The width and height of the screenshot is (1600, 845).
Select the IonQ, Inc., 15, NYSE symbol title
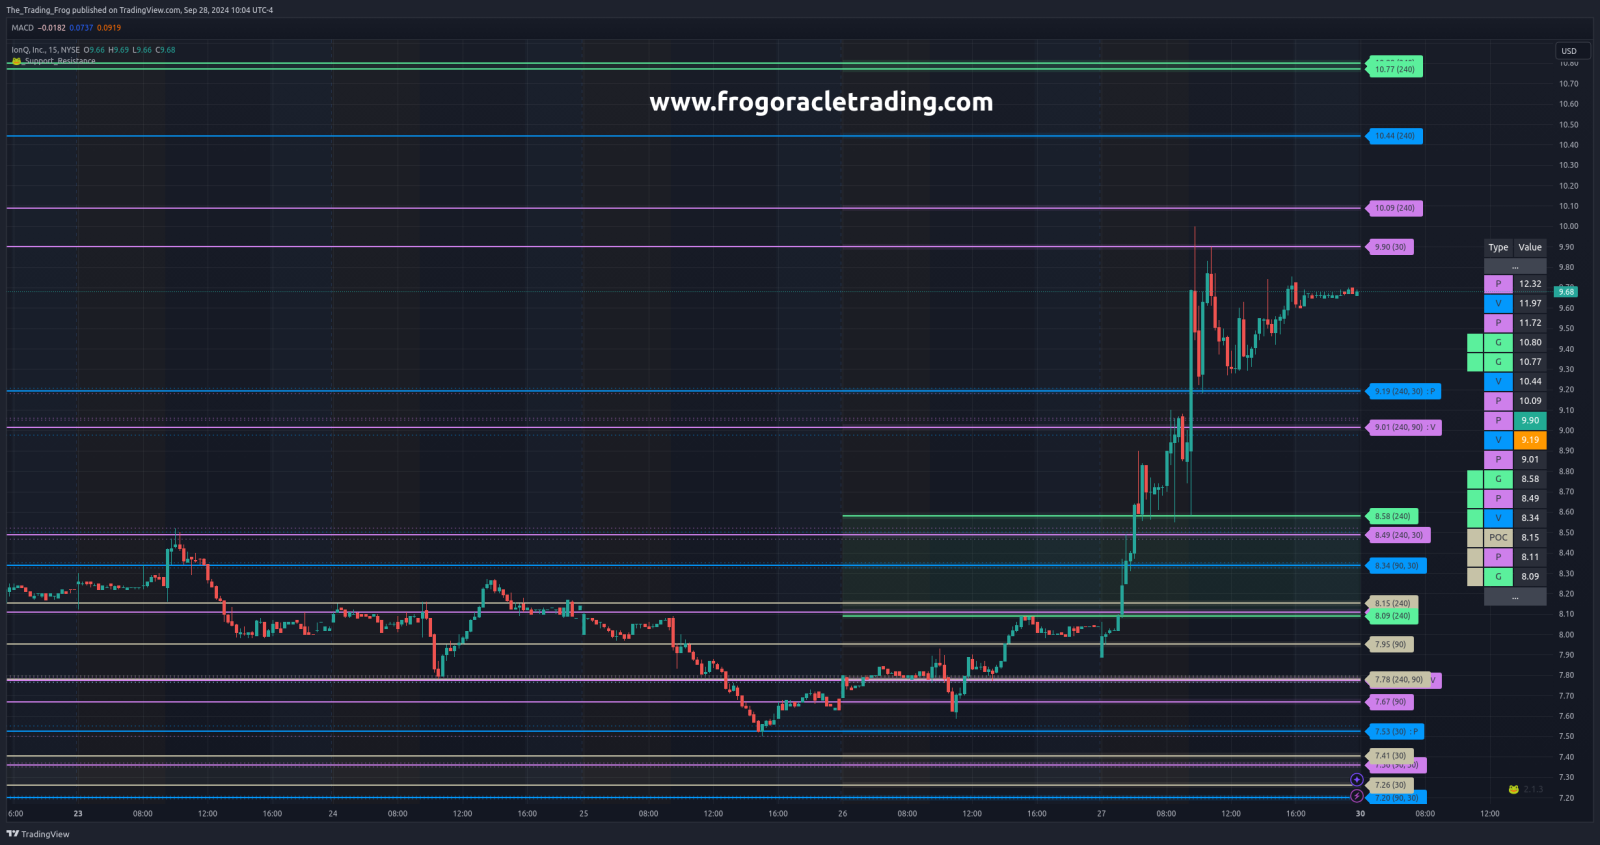pyautogui.click(x=45, y=50)
